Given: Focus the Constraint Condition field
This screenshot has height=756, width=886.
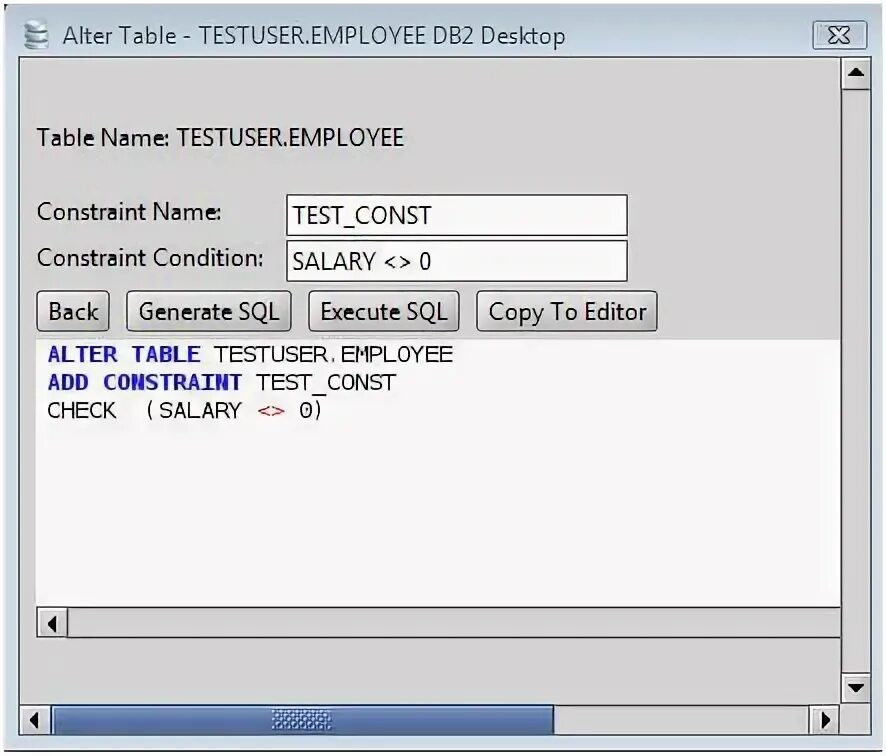Looking at the screenshot, I should tap(457, 261).
